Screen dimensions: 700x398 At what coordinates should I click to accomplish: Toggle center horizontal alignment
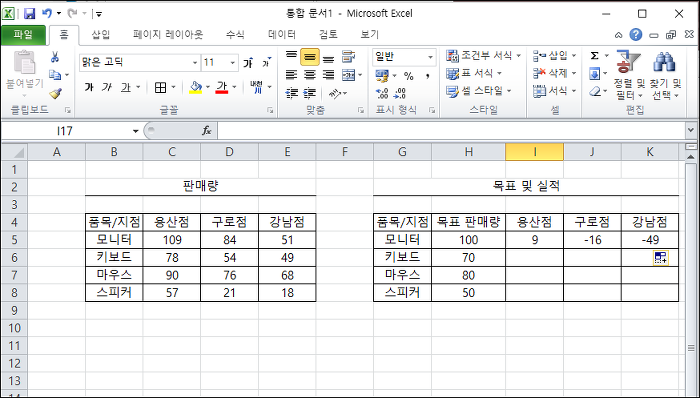pos(310,75)
